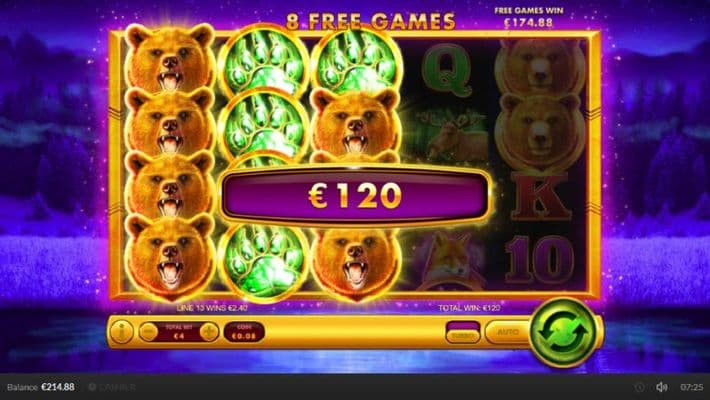Select the coin value €0.08 display
The width and height of the screenshot is (710, 400).
click(x=244, y=332)
